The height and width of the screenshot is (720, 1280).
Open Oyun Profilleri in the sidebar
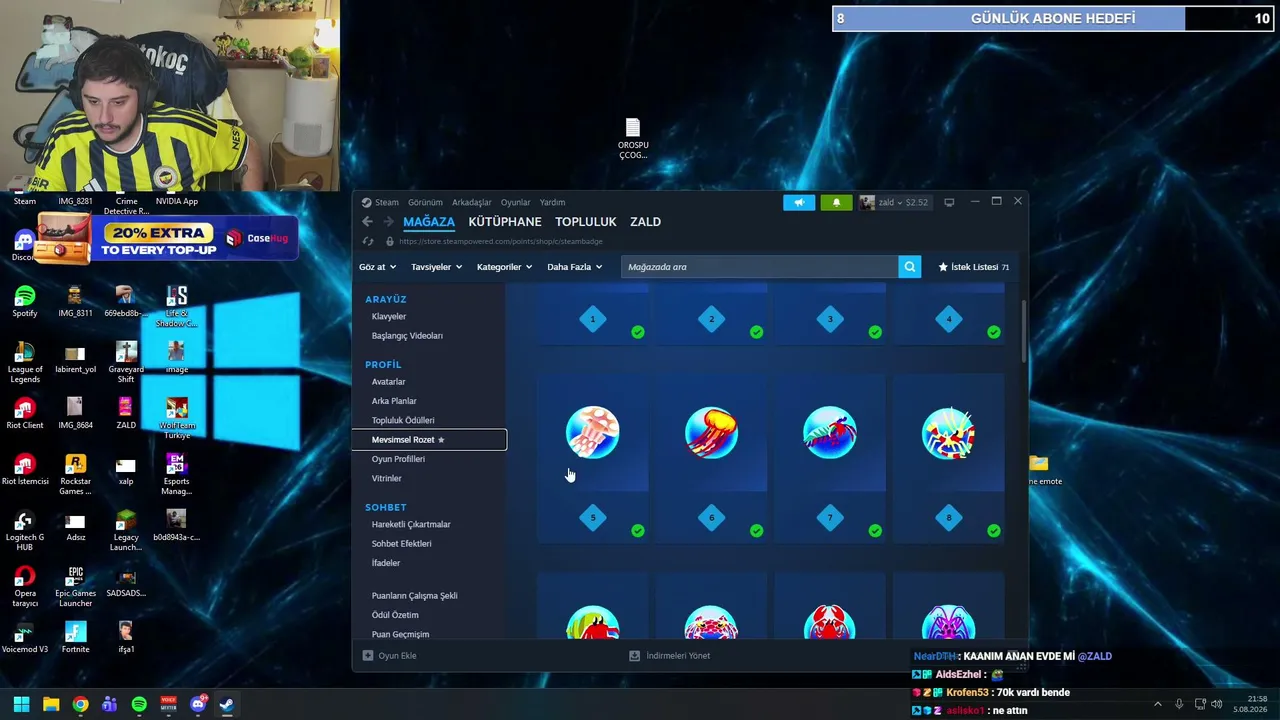398,459
